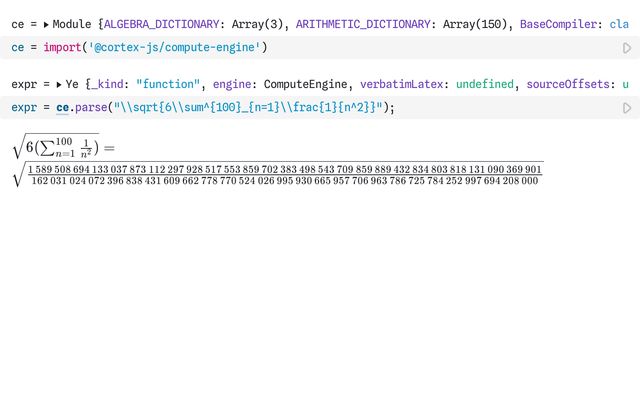Click the BaseCompiler property in the Module output
Image resolution: width=640 pixels, height=400 pixels.
tap(558, 24)
